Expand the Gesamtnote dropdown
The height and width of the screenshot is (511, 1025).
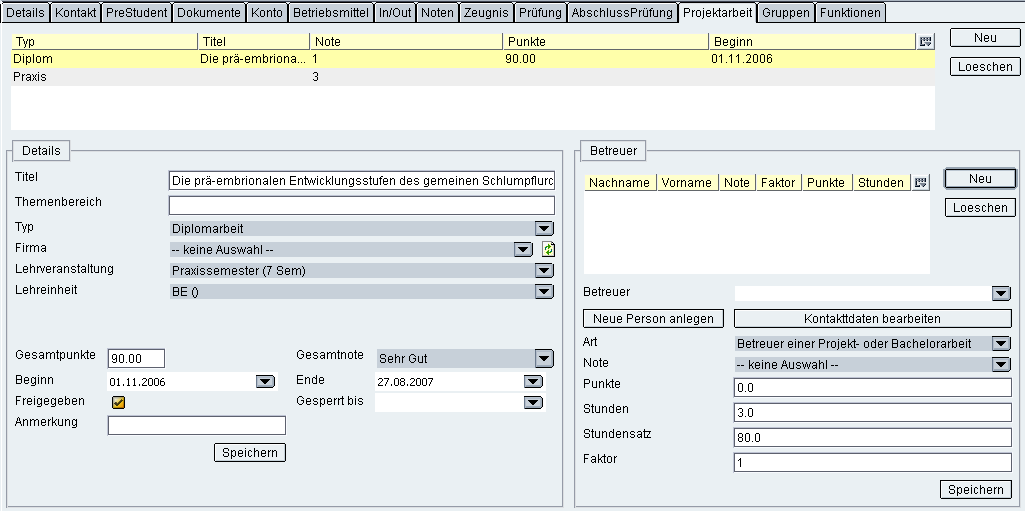click(x=544, y=358)
